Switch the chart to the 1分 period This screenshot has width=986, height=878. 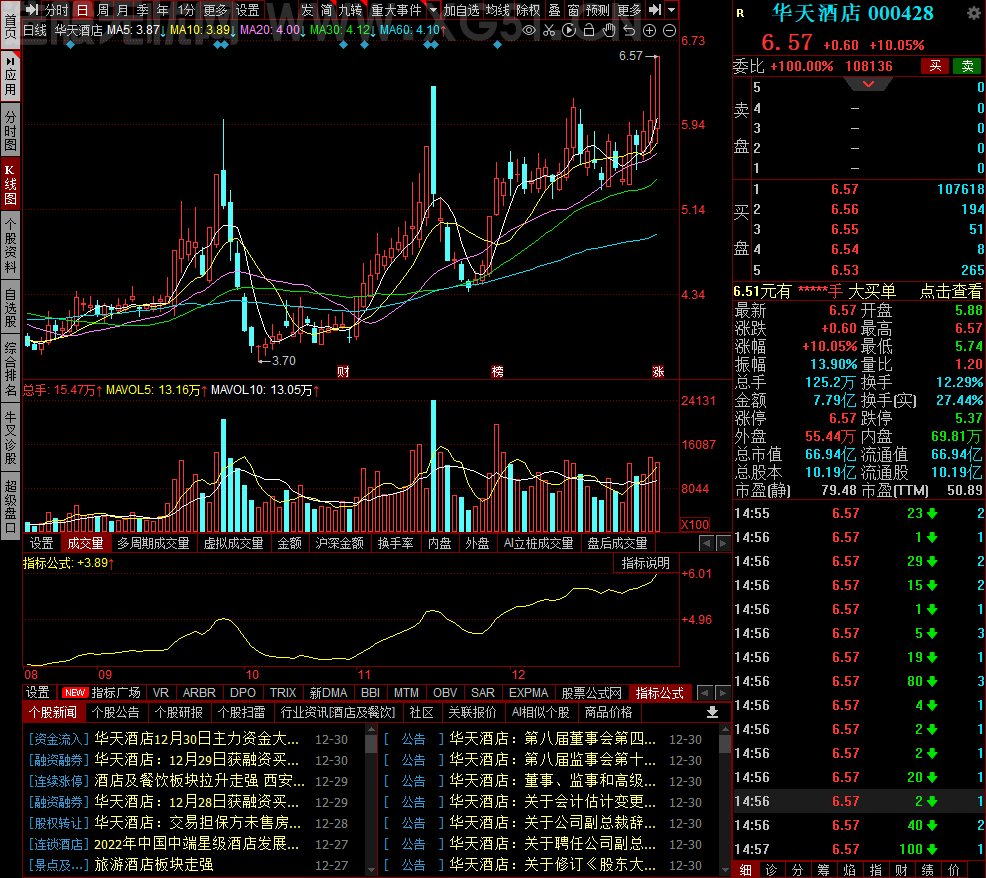tap(186, 10)
